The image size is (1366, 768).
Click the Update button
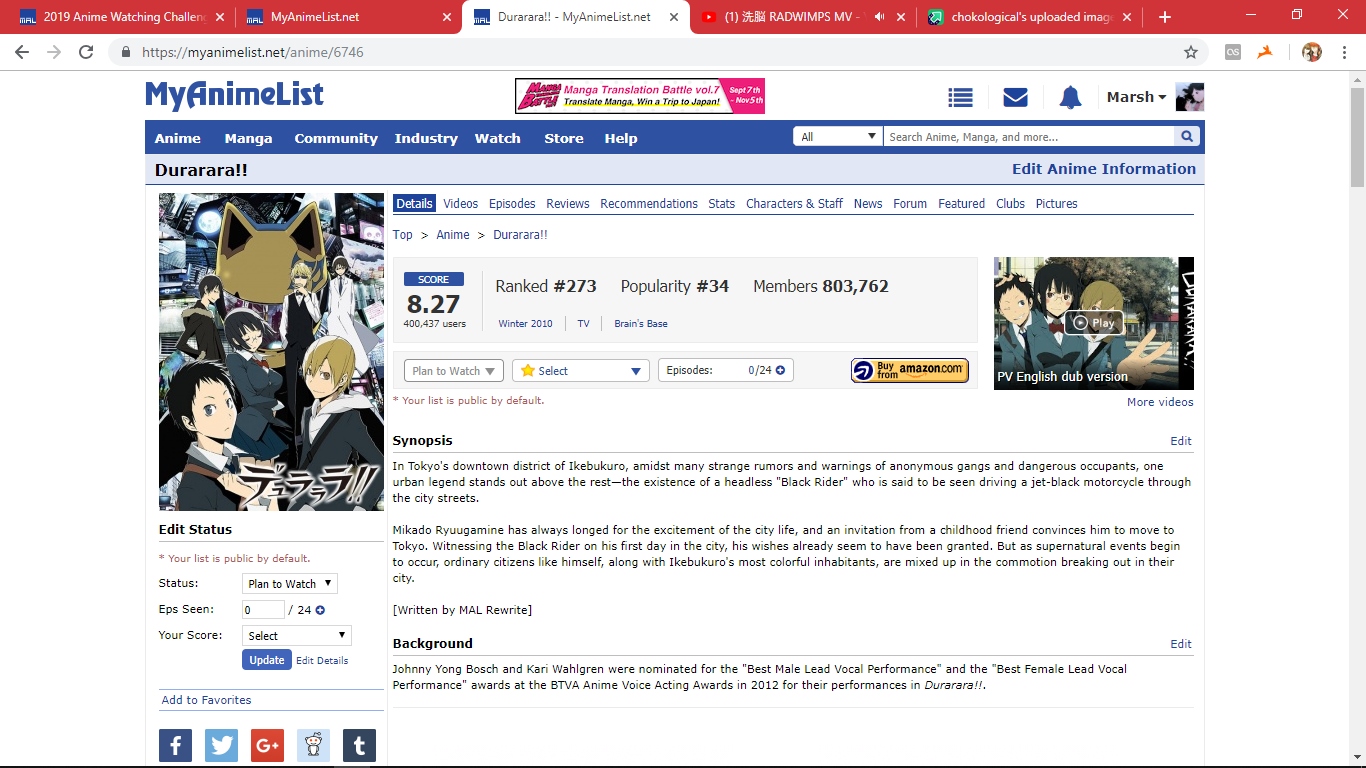[267, 660]
